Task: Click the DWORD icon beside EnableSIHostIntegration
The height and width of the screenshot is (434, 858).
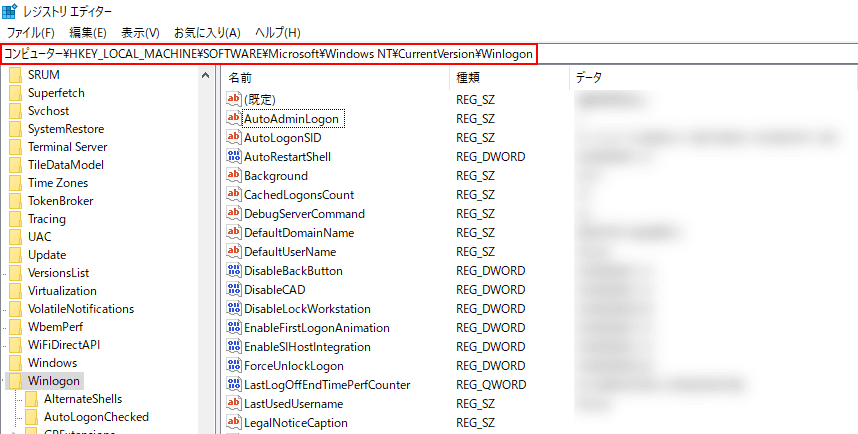Action: 234,346
